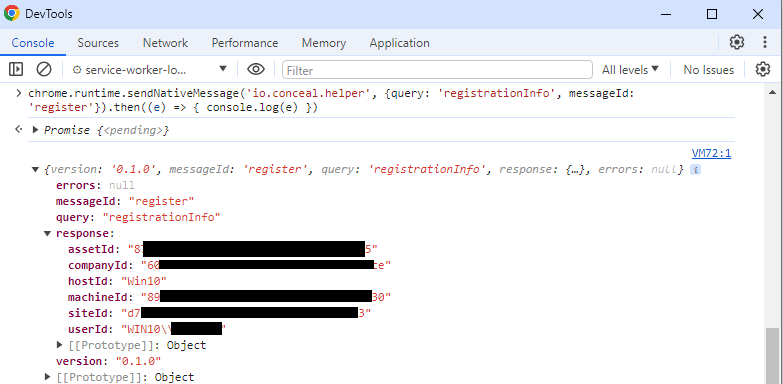Screen dimensions: 783x384
Task: Click the object info badge icon
Action: (x=695, y=170)
